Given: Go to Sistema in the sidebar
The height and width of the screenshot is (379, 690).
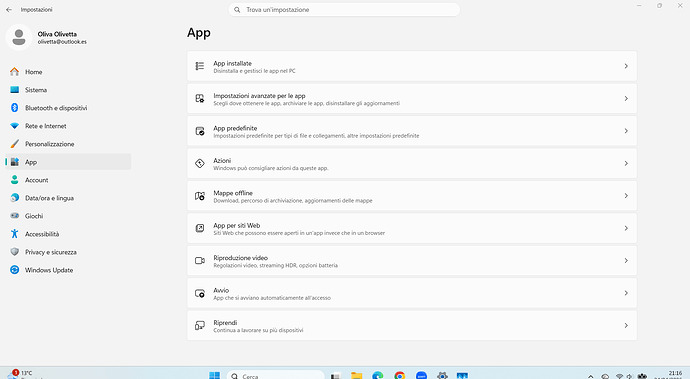Looking at the screenshot, I should 68,90.
